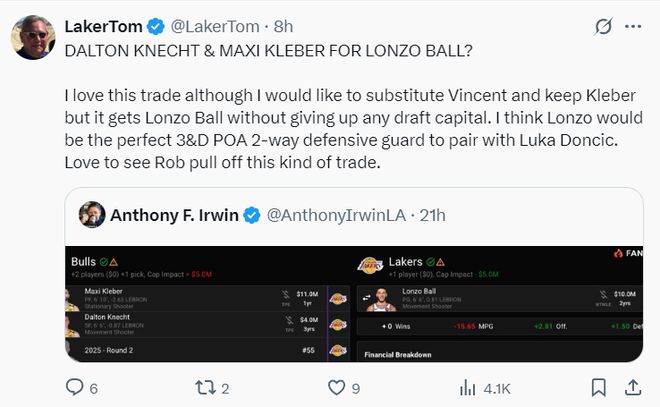The width and height of the screenshot is (660, 407).
Task: Open LakerTom's profile picture
Action: (x=32, y=38)
